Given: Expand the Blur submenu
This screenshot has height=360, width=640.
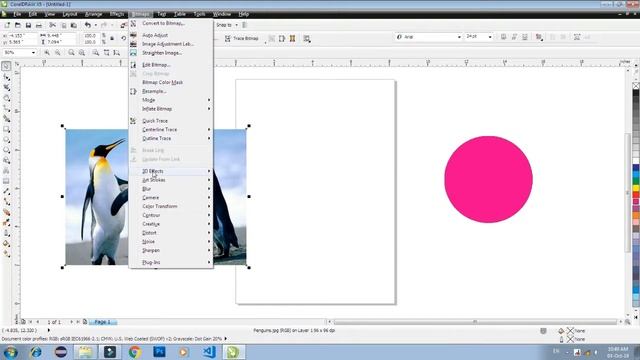Looking at the screenshot, I should tap(171, 189).
